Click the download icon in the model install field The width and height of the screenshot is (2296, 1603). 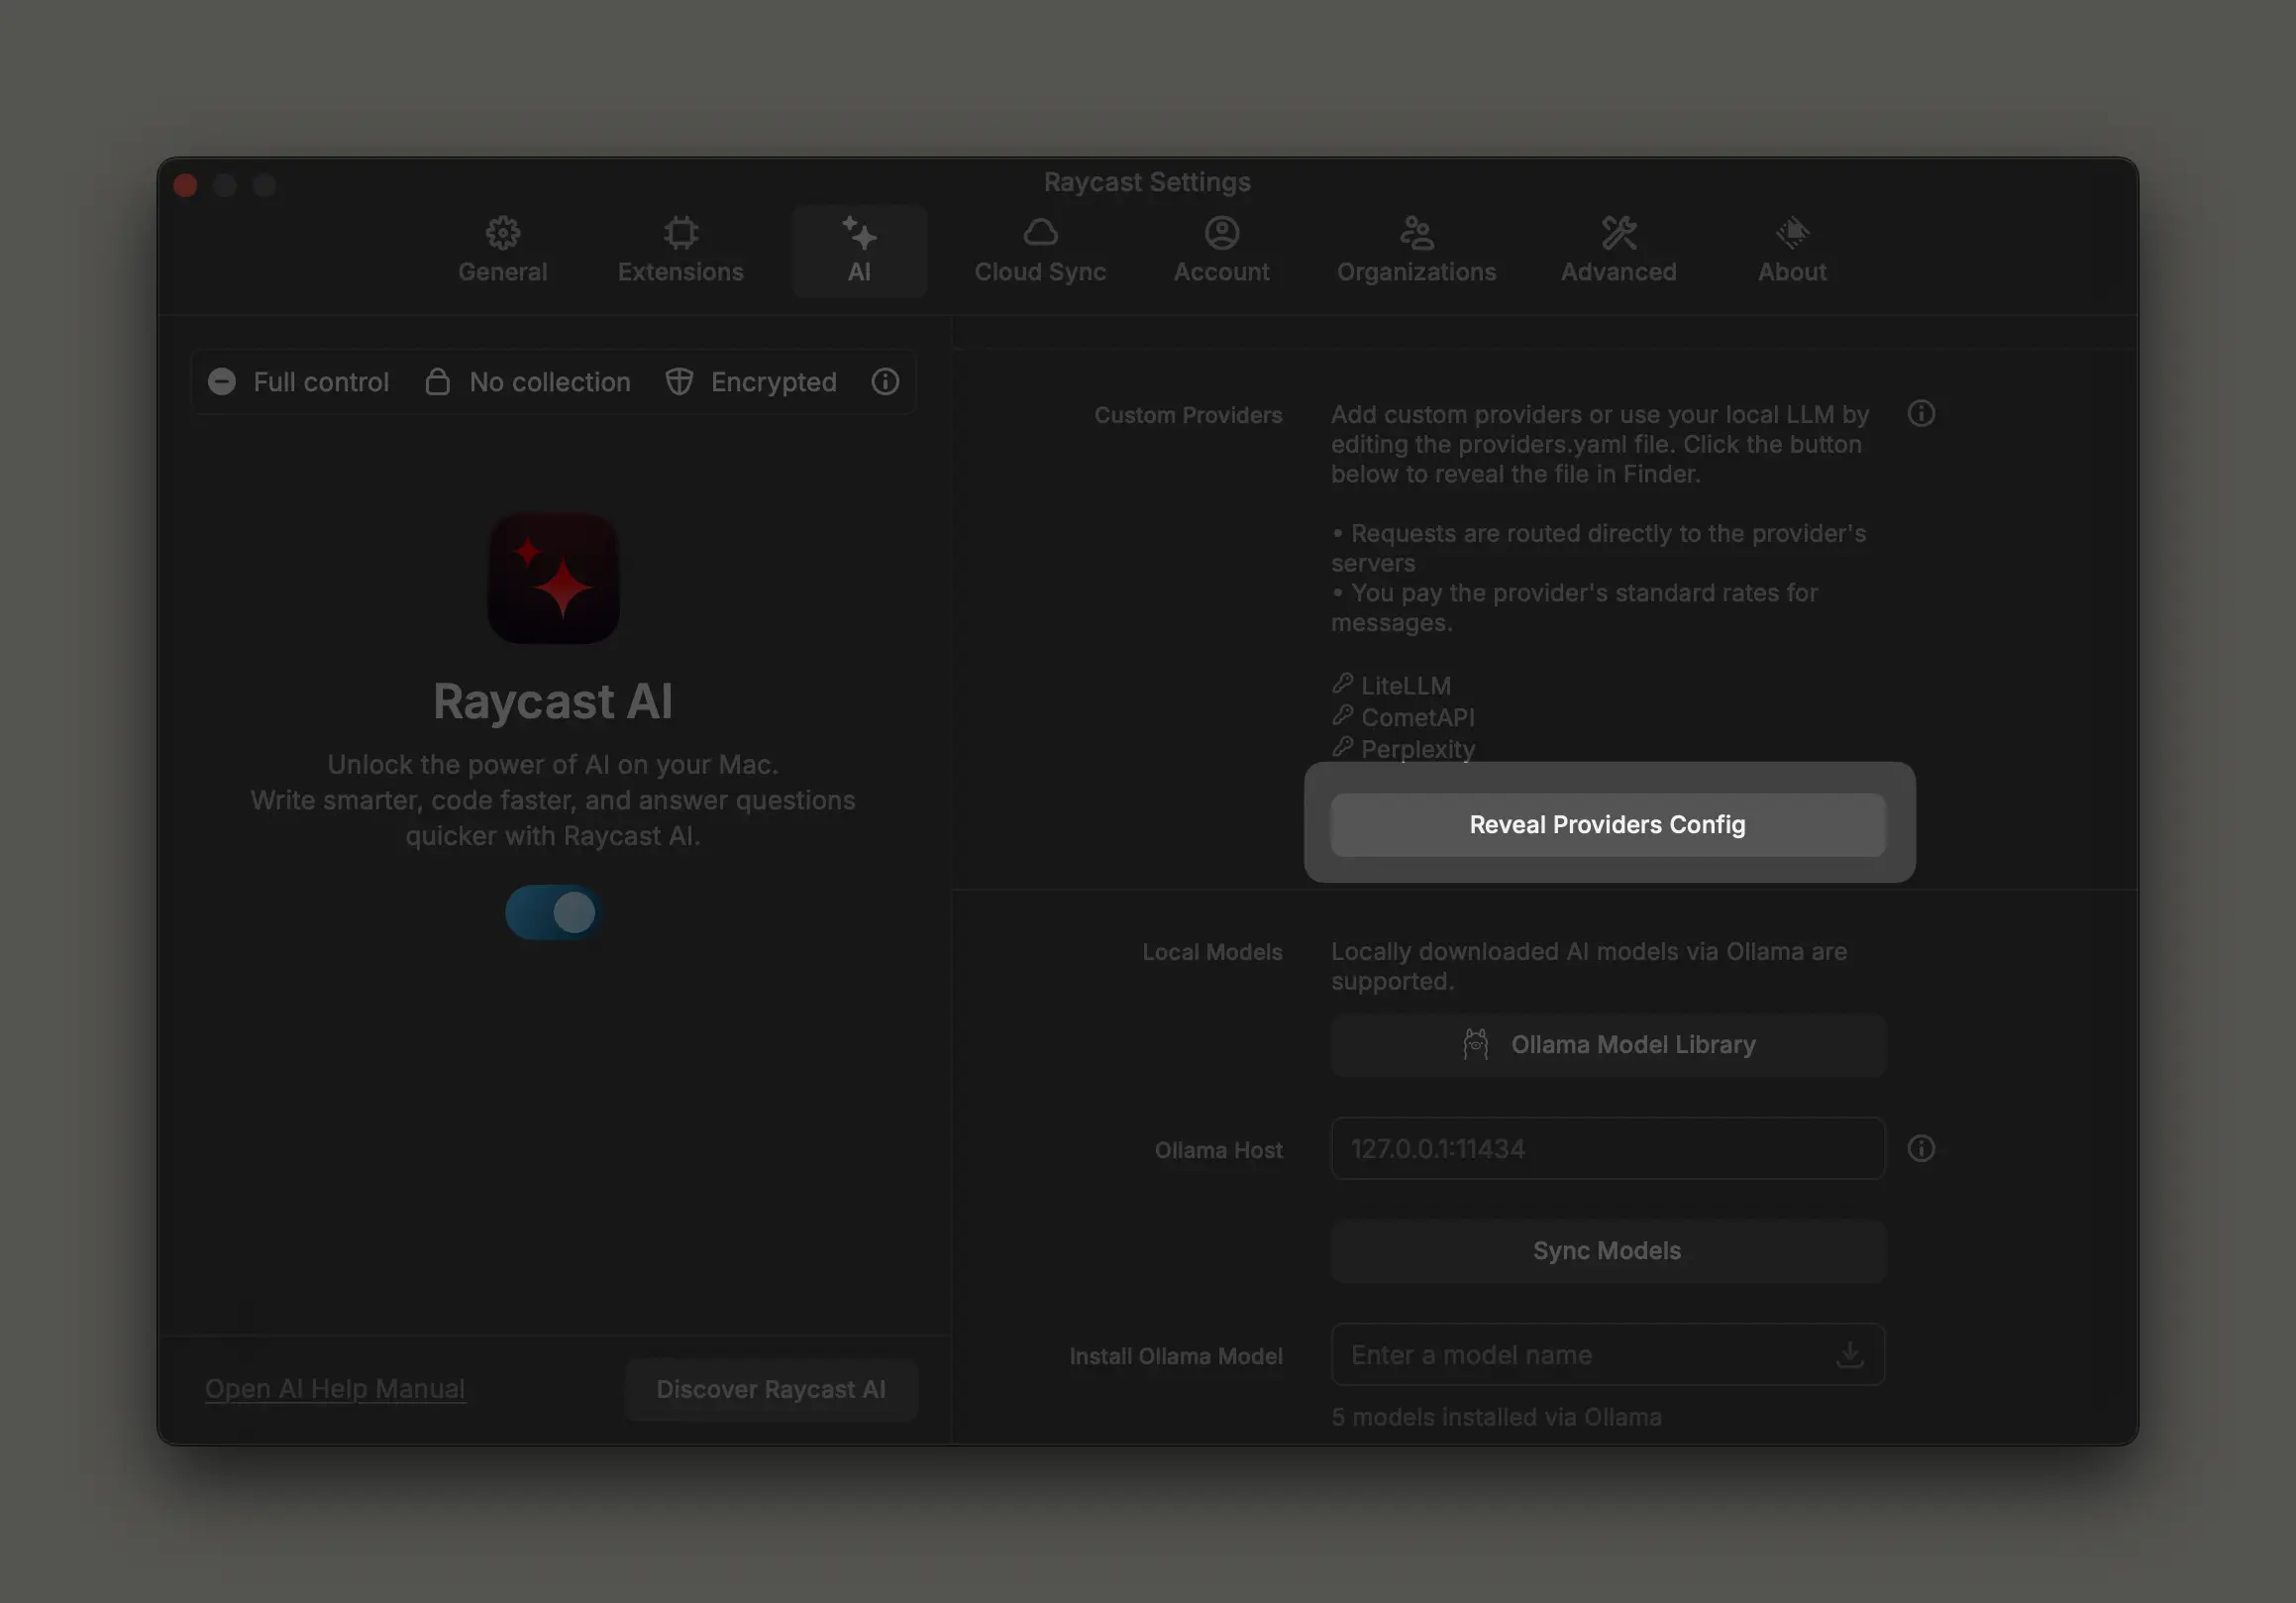(1849, 1354)
